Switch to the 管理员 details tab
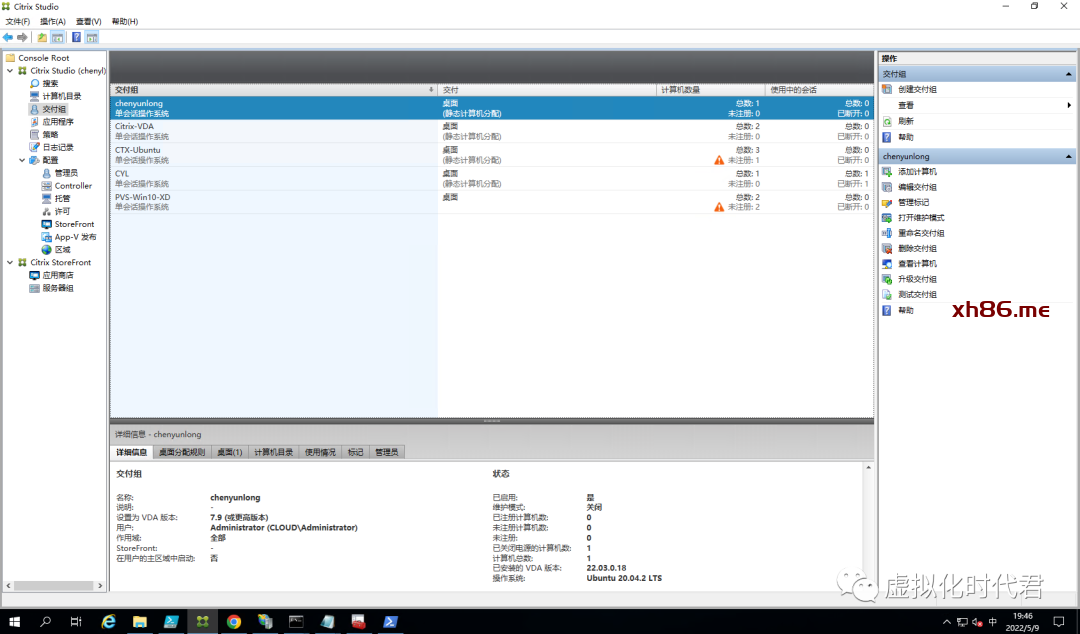 [x=386, y=452]
